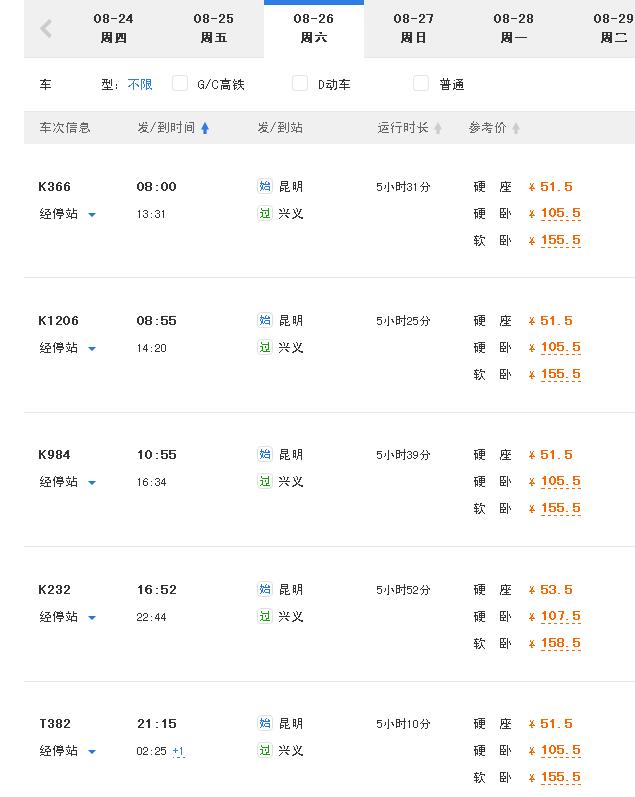635x797 pixels.
Task: Sort by reference price arrow icon
Action: pos(516,128)
